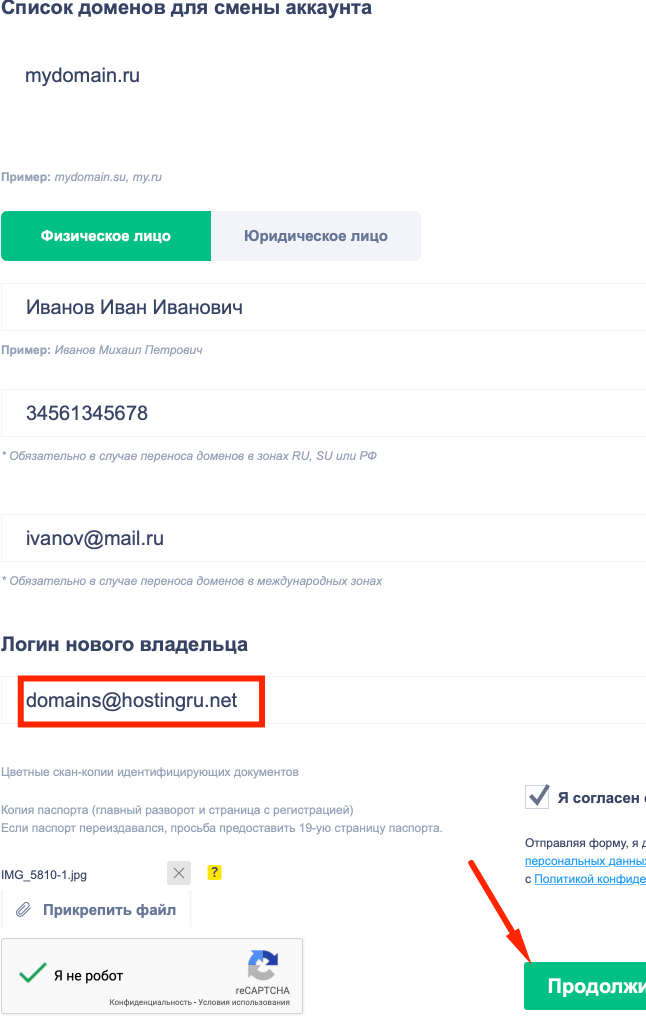Click the paperclip icon on attach button
646x1023 pixels.
(x=23, y=910)
